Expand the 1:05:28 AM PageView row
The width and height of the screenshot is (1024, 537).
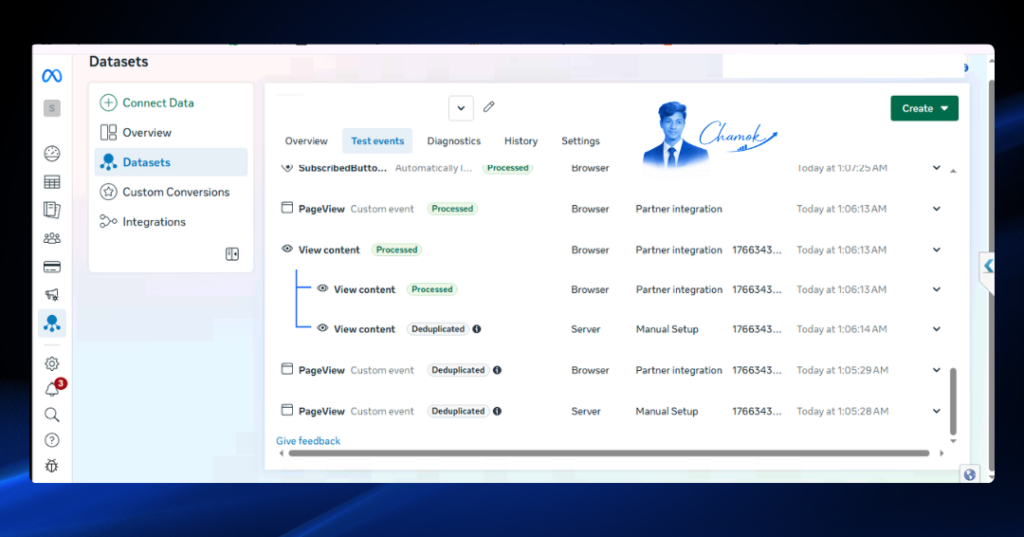pos(936,412)
